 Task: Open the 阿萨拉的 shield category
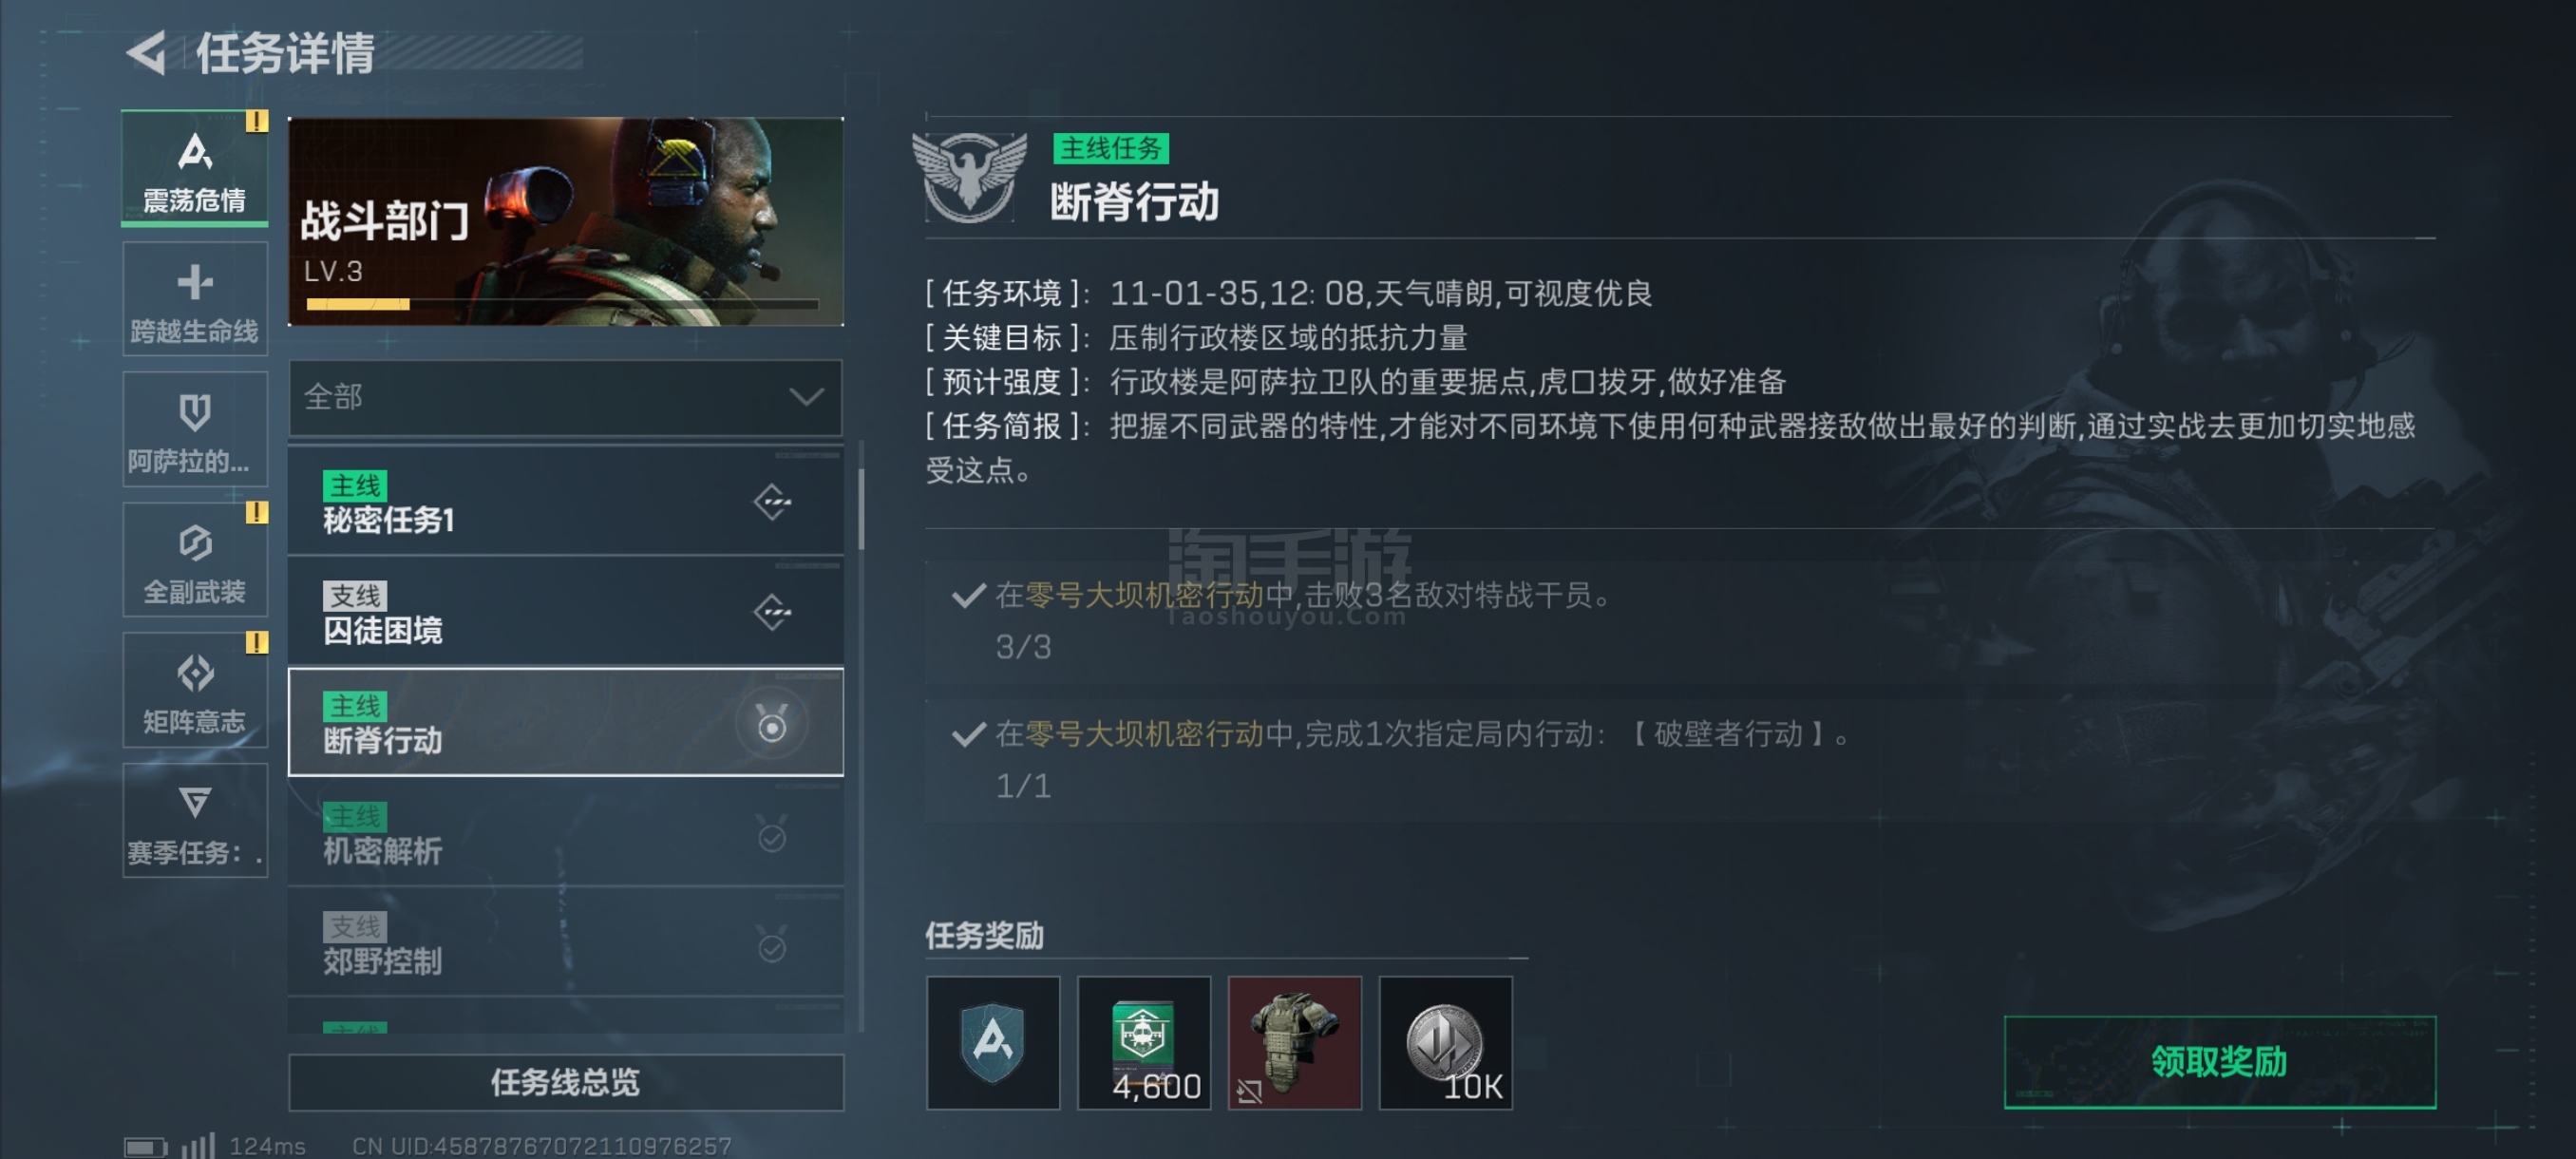[195, 428]
